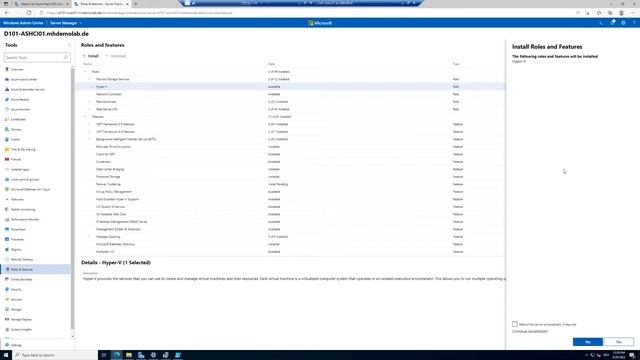Image resolution: width=640 pixels, height=360 pixels.
Task: Click the Uninstall button
Action: click(116, 56)
